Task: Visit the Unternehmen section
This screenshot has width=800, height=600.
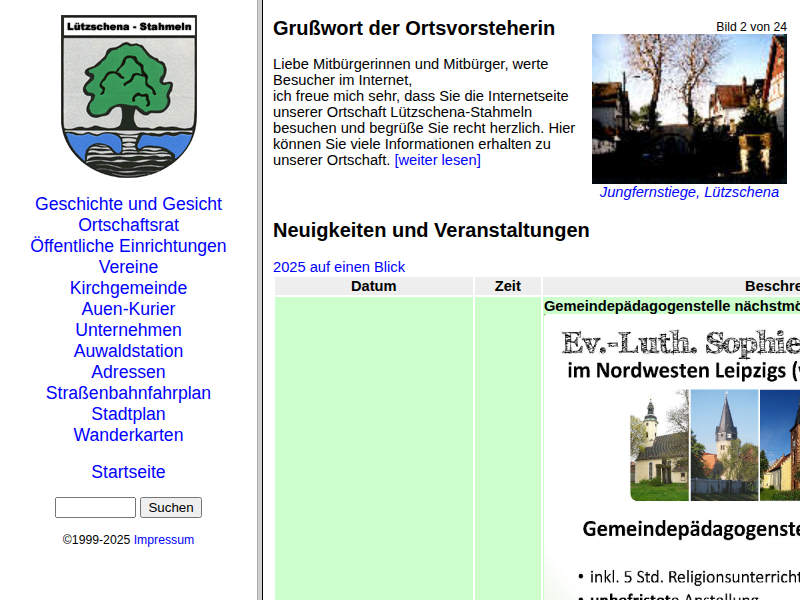Action: (x=128, y=330)
